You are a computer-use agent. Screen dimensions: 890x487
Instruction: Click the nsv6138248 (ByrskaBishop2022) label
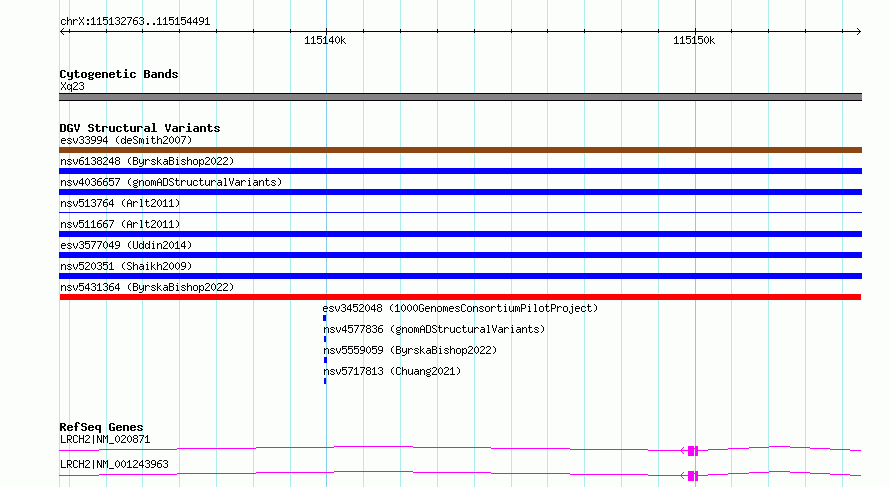[x=147, y=161]
